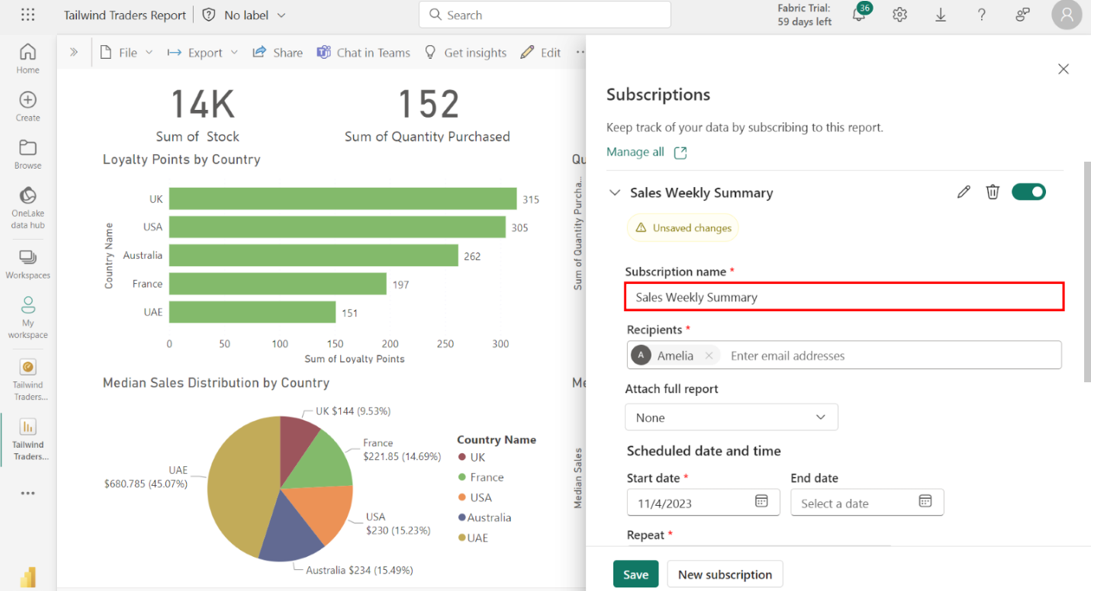Image resolution: width=1094 pixels, height=591 pixels.
Task: Click the pencil edit subscription icon
Action: point(963,192)
